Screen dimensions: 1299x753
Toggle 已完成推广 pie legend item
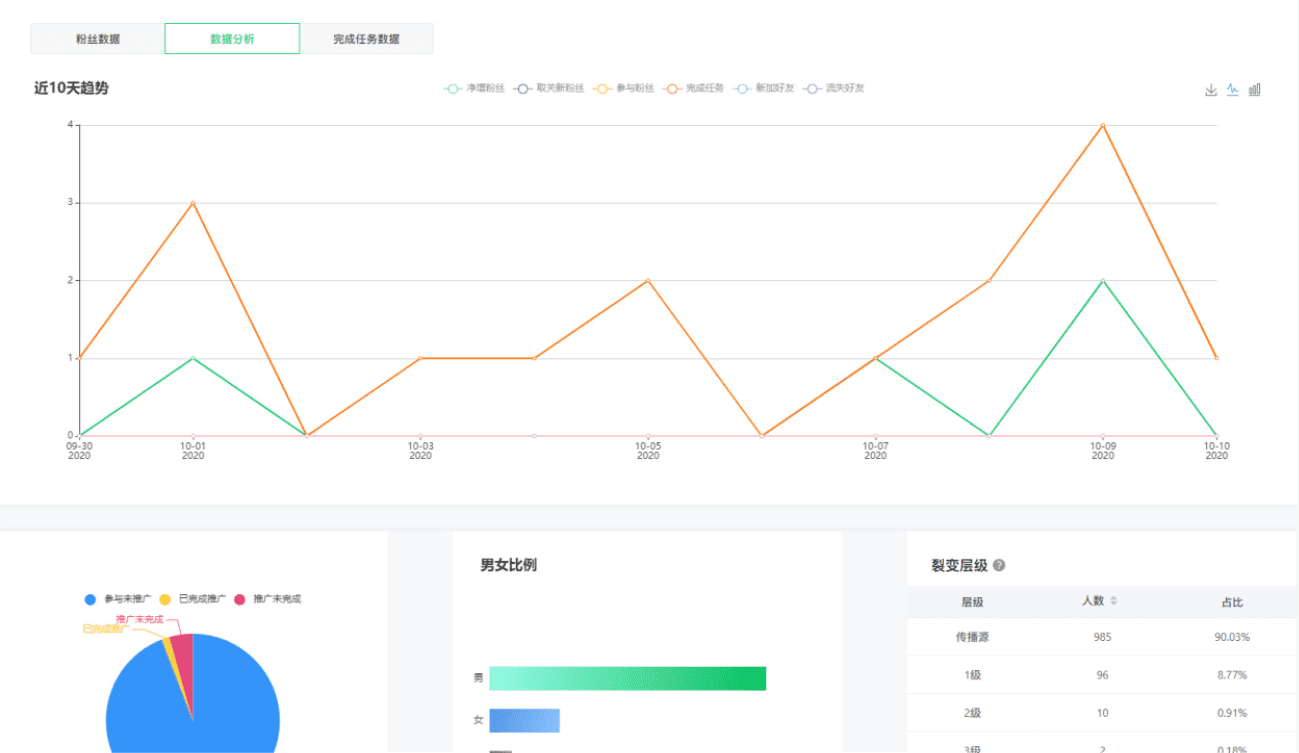[193, 599]
